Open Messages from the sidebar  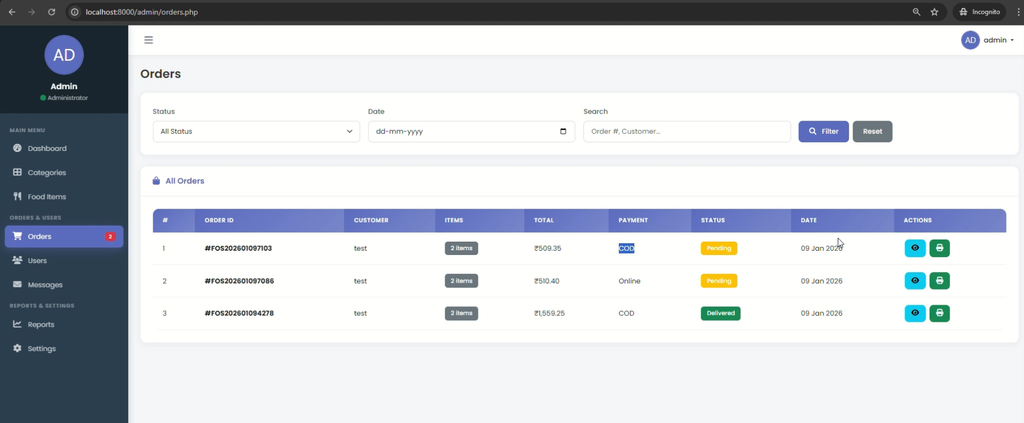coord(64,285)
